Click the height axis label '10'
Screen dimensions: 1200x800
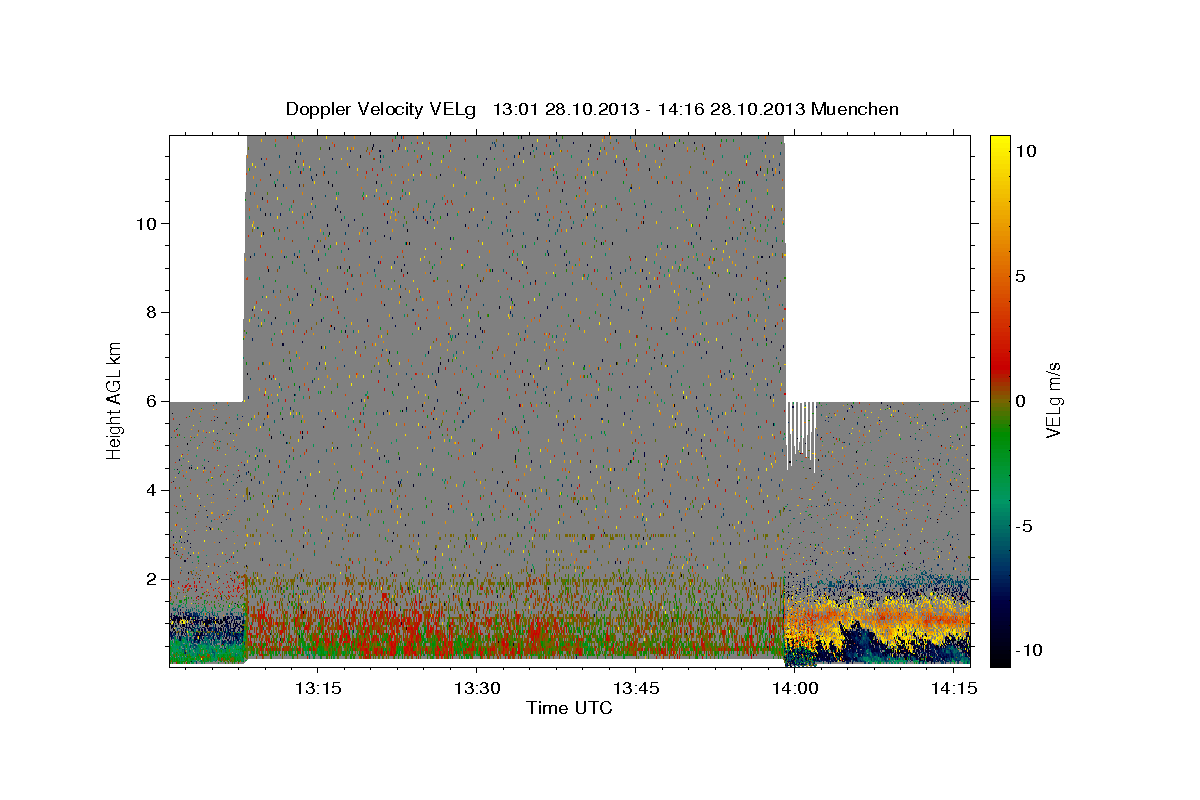145,223
